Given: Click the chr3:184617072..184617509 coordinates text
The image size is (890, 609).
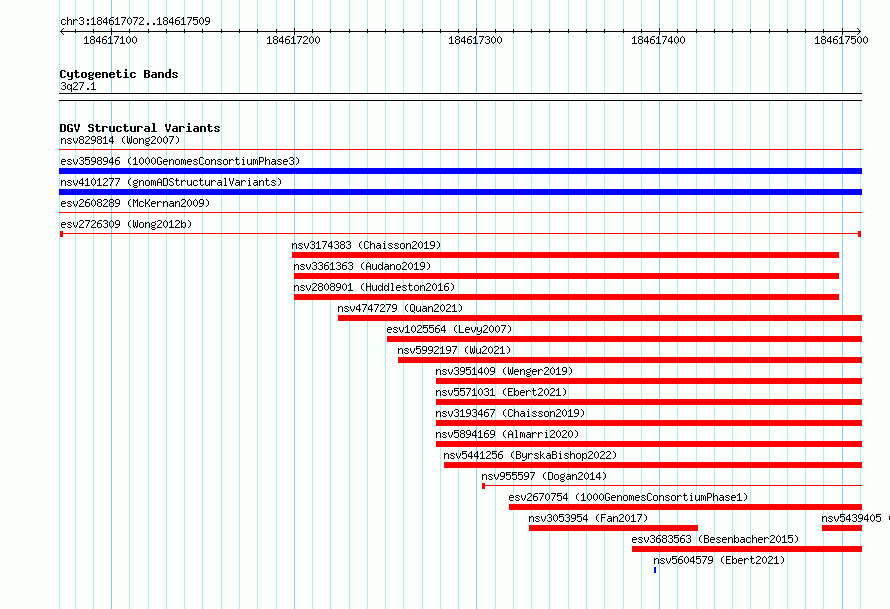Looking at the screenshot, I should [x=135, y=21].
